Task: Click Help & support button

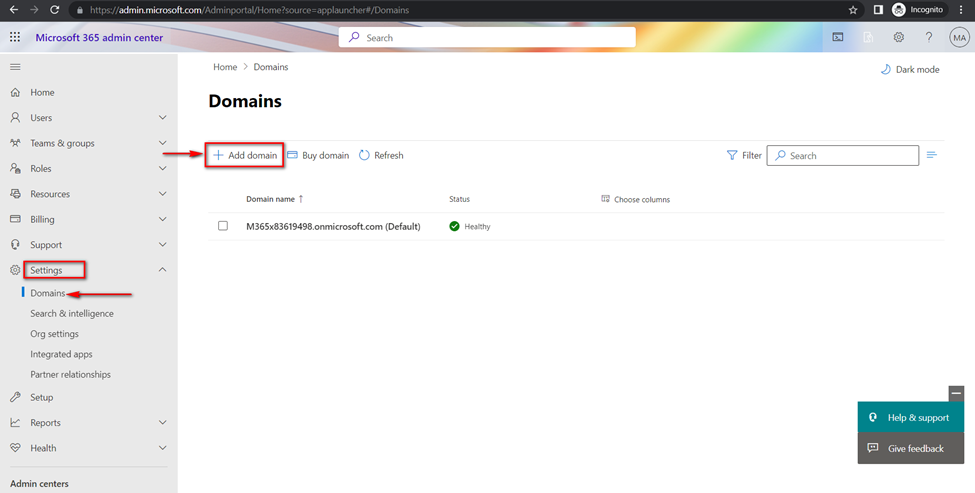Action: point(911,418)
